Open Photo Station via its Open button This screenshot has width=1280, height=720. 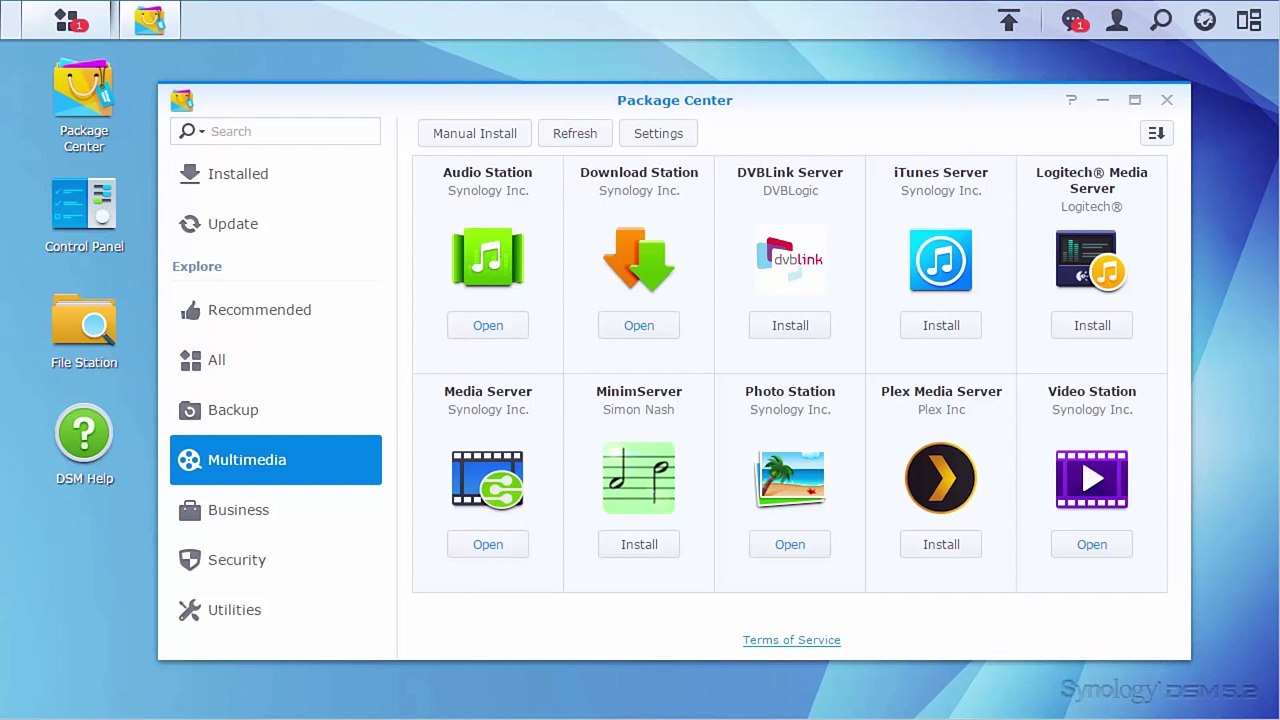(790, 544)
